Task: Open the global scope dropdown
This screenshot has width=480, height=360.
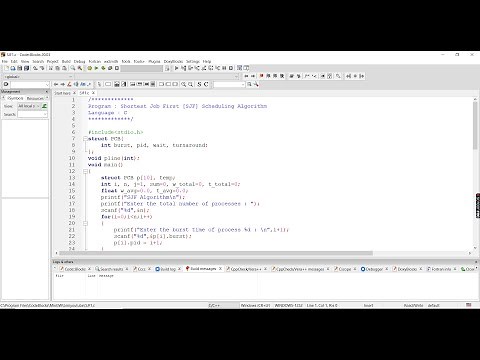Action: [71, 76]
